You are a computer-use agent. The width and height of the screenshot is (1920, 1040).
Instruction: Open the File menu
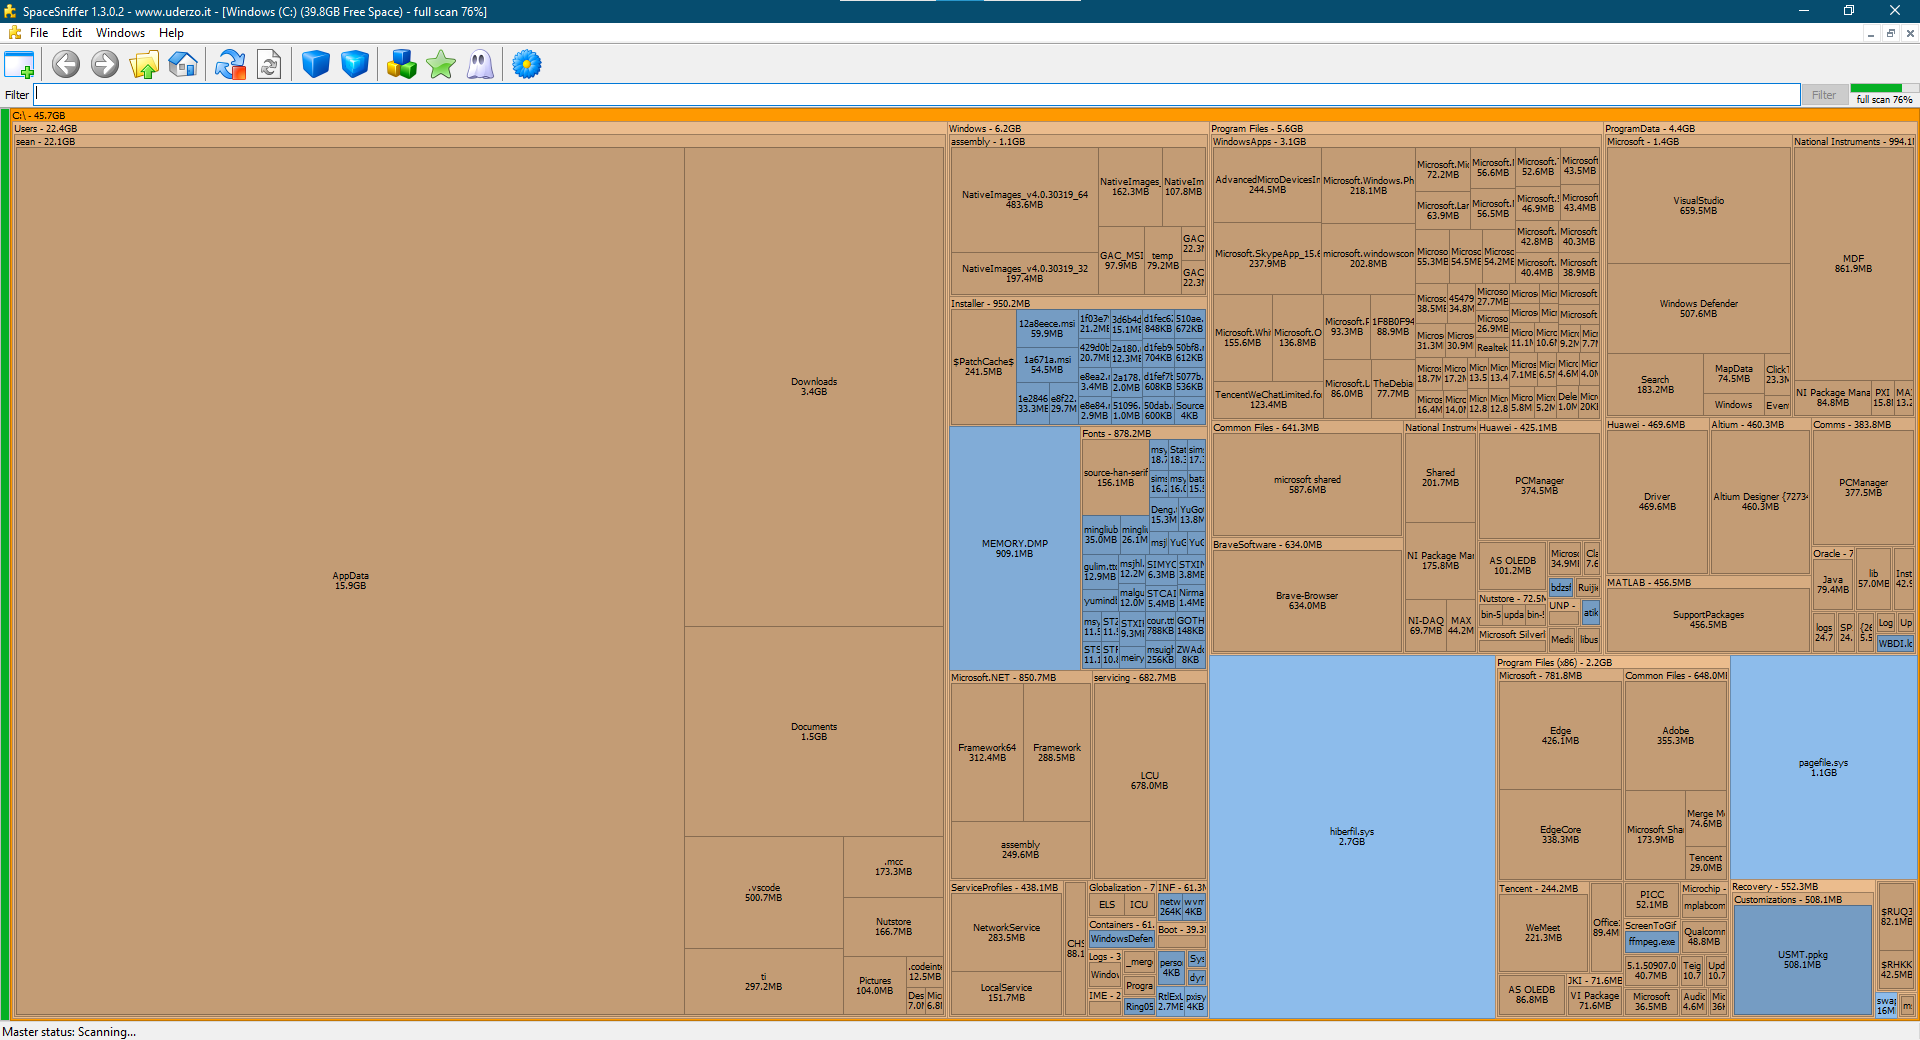[x=39, y=33]
